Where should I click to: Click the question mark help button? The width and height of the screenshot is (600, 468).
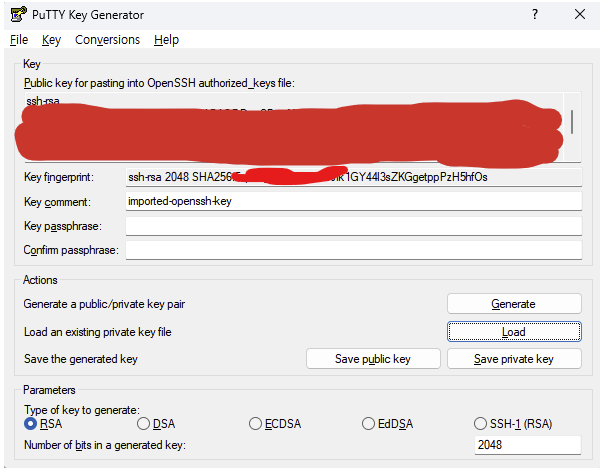point(535,15)
